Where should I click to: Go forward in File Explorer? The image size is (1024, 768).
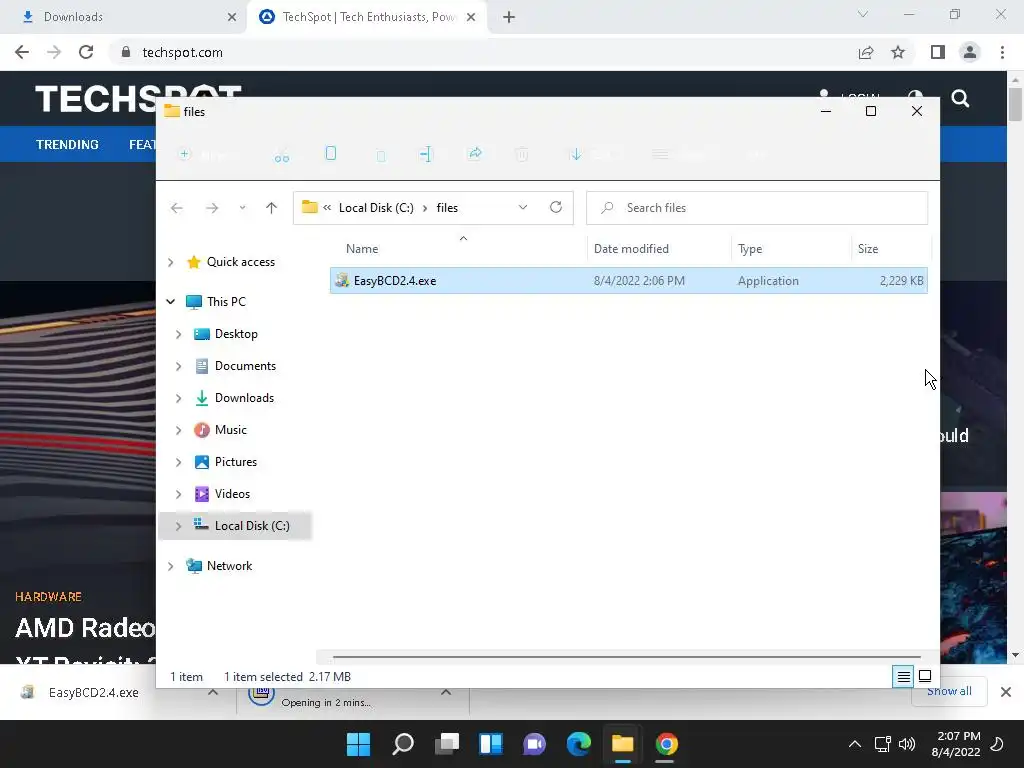click(x=212, y=208)
